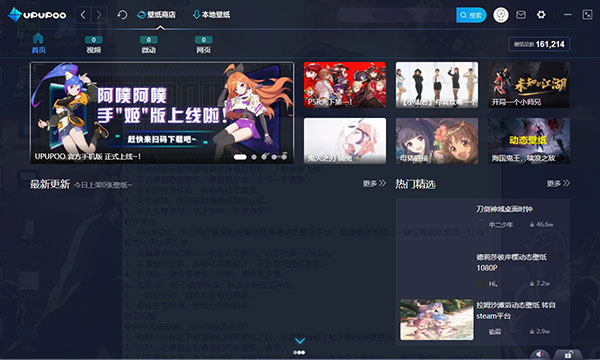This screenshot has height=360, width=600.
Task: Expand the page with bottom down chevron
Action: pos(300,340)
